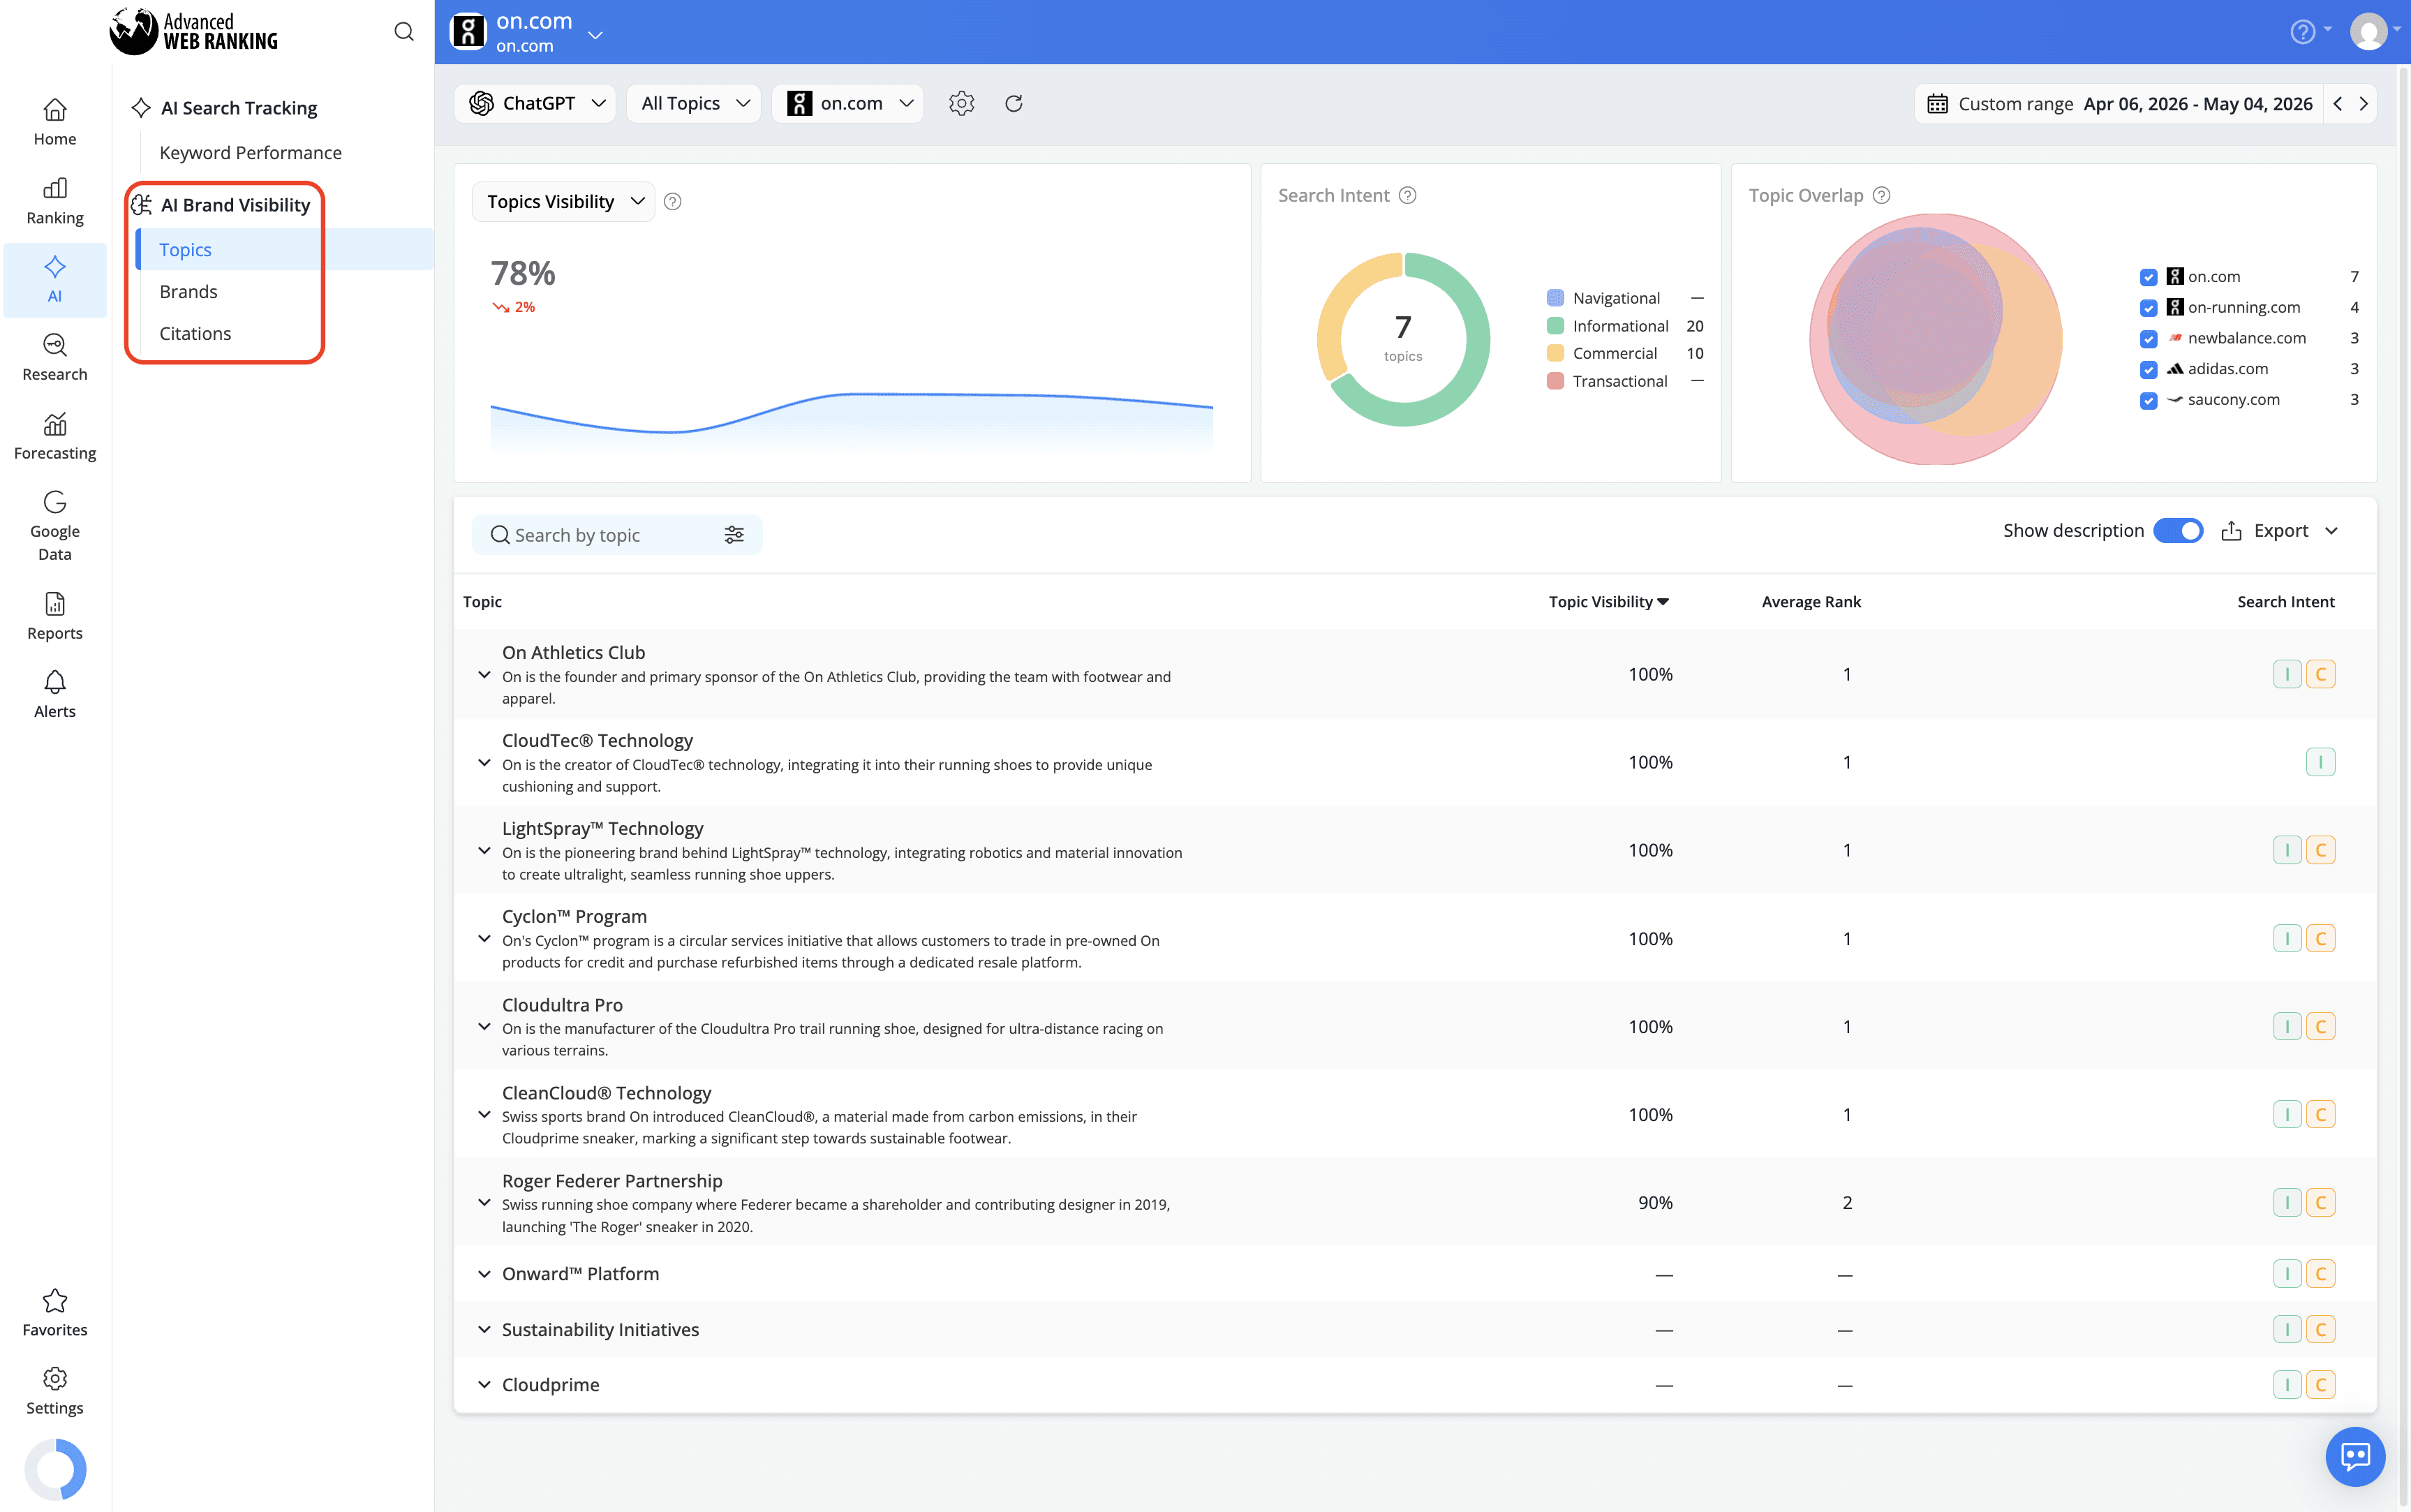
Task: Open the Forecasting section
Action: [x=55, y=436]
